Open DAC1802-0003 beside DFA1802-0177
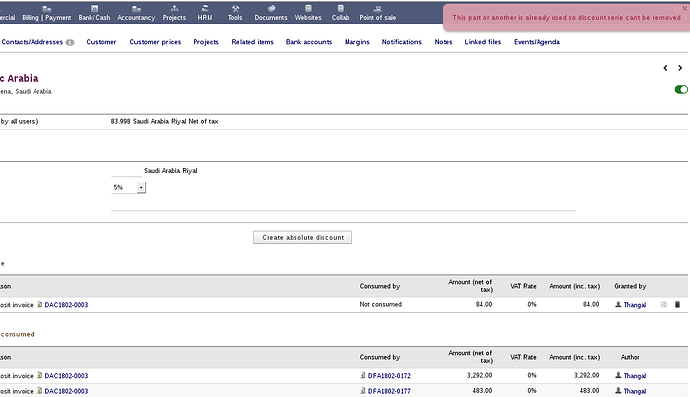 [x=66, y=391]
